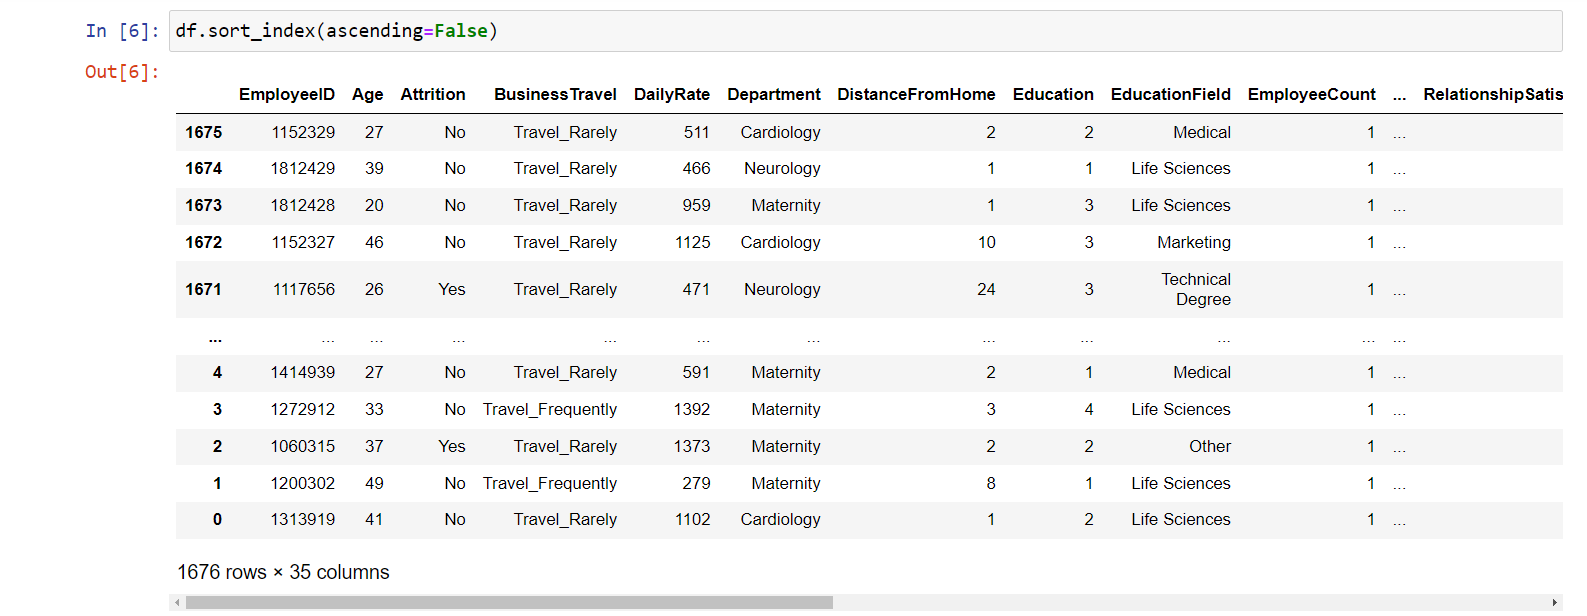Click the Department column header
This screenshot has height=616, width=1587.
(773, 94)
